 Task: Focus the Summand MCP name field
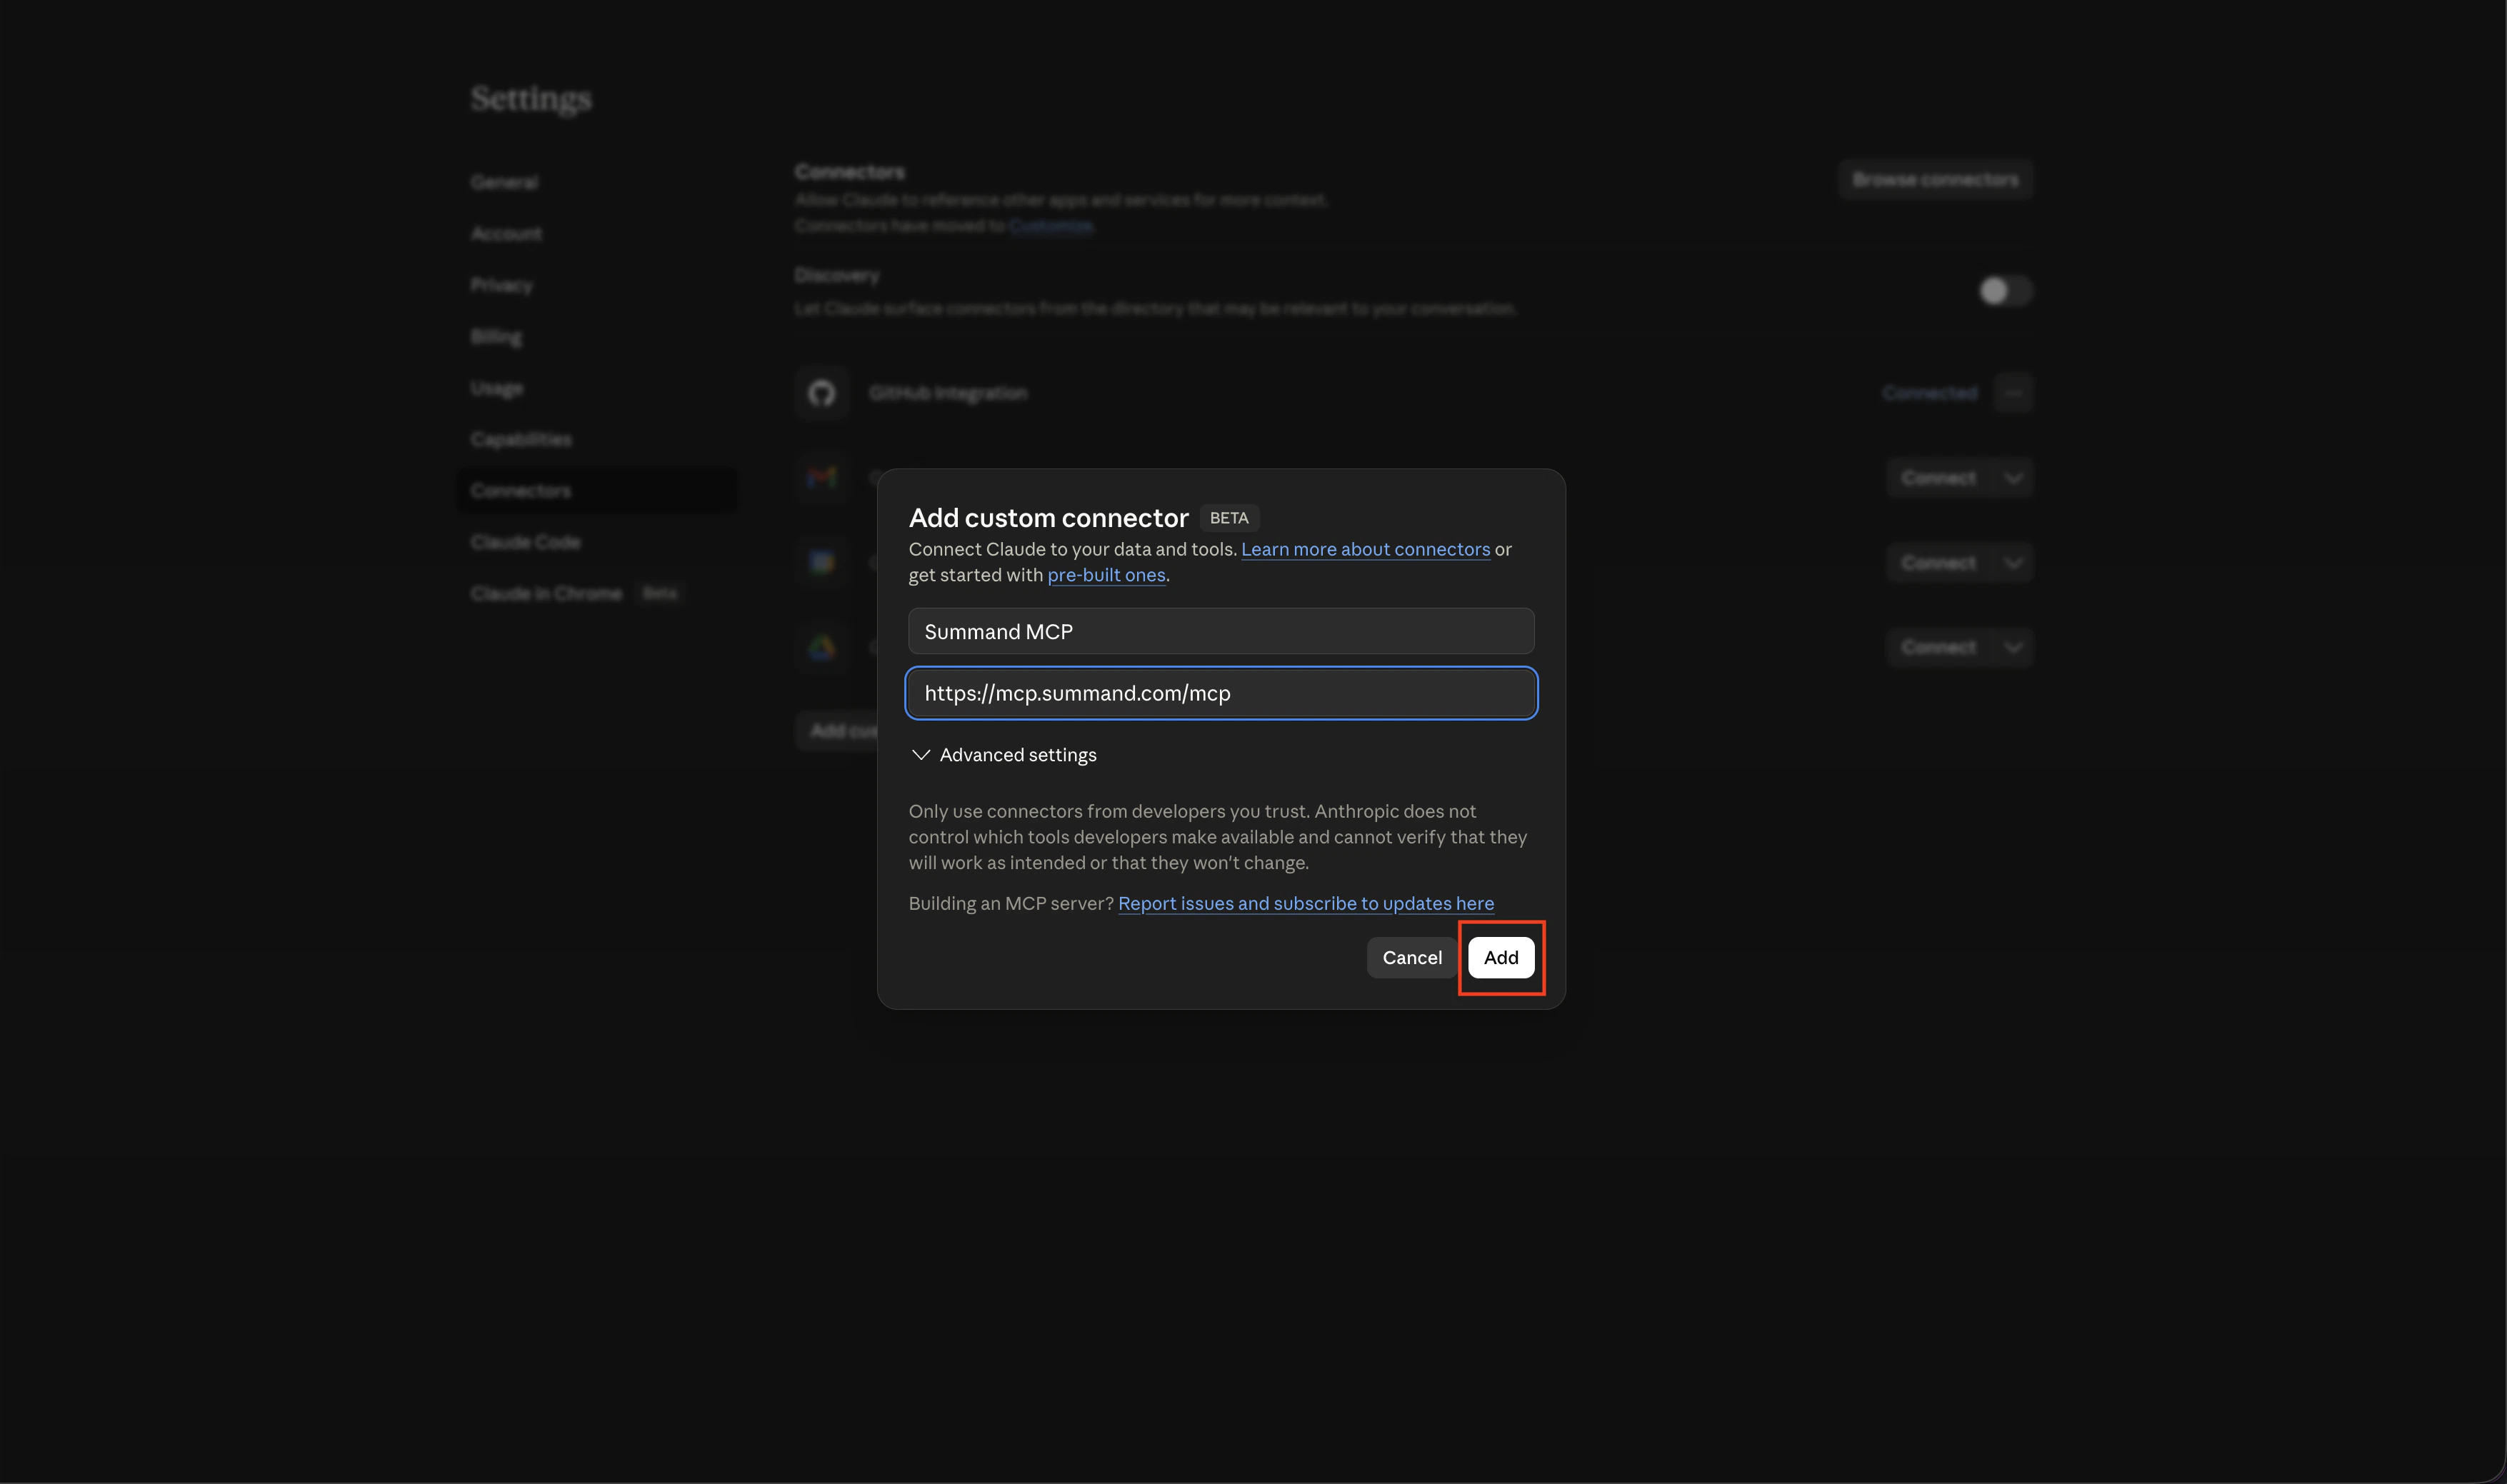point(1221,631)
